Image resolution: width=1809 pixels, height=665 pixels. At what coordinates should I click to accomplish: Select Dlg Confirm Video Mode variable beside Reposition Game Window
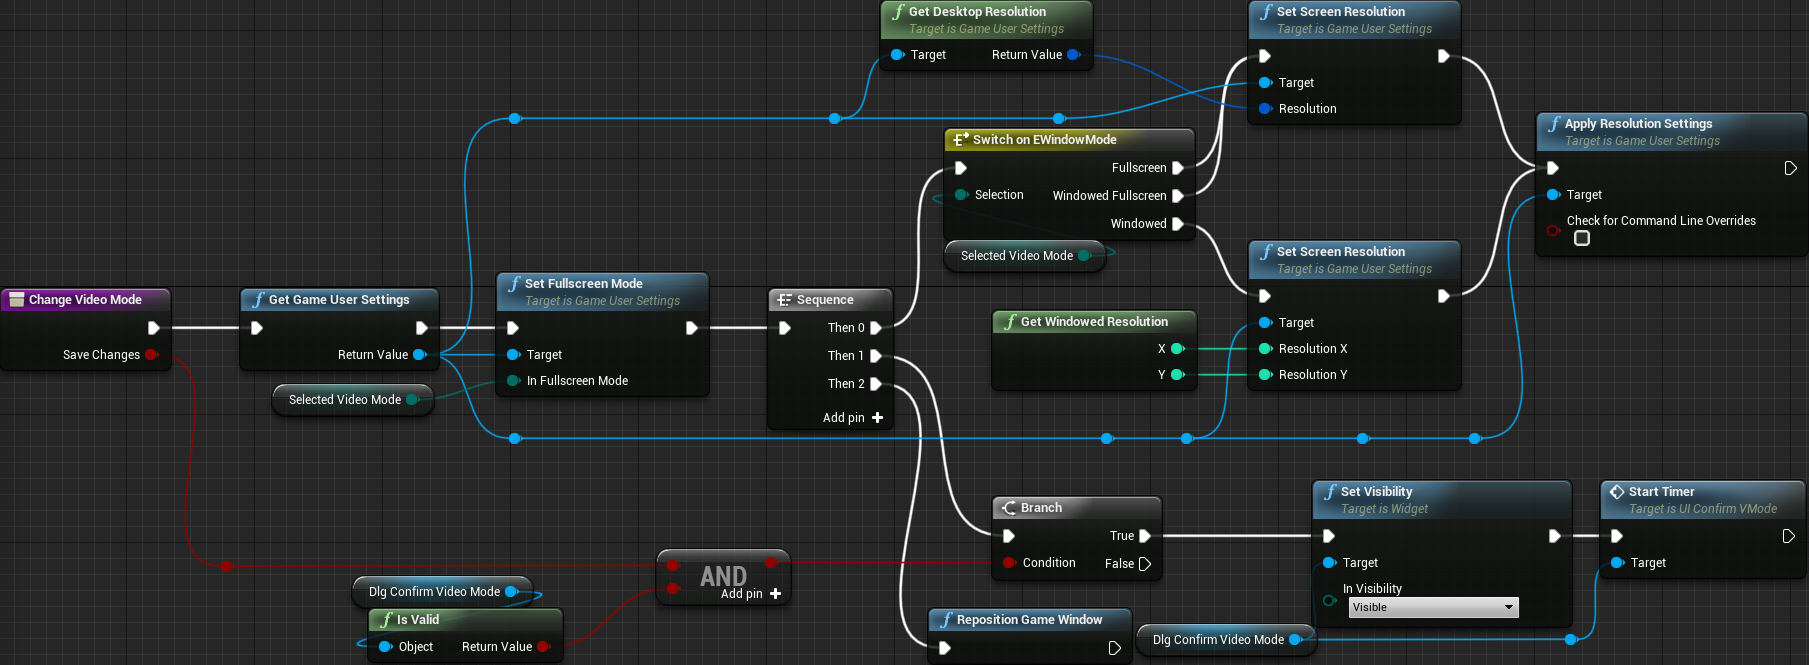(1226, 640)
